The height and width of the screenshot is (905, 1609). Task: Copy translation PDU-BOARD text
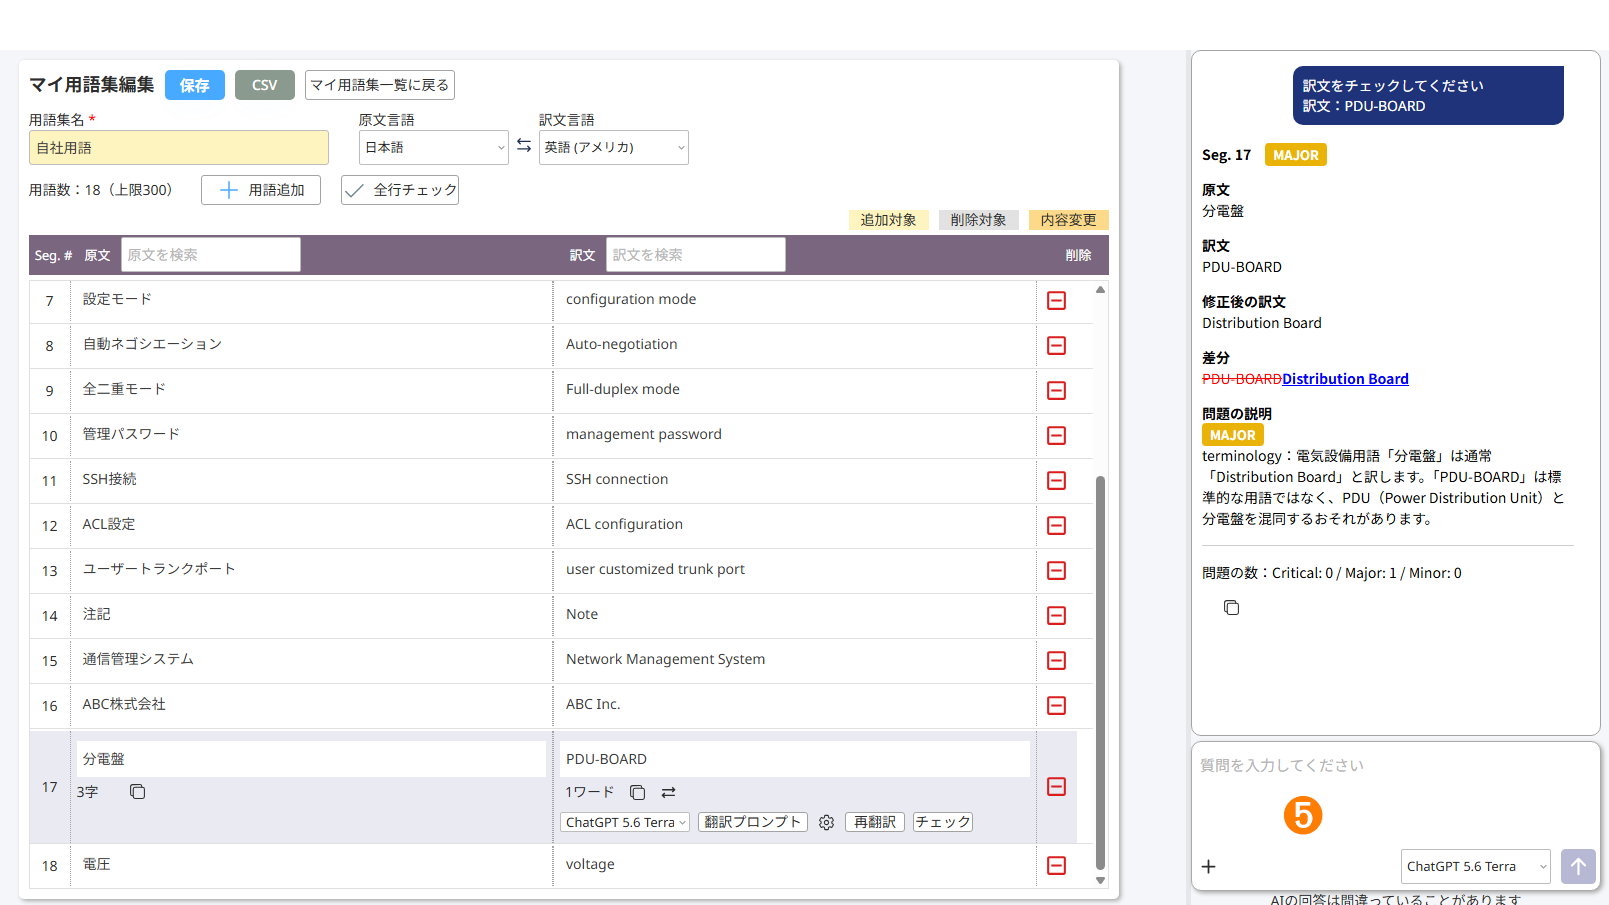pyautogui.click(x=637, y=792)
